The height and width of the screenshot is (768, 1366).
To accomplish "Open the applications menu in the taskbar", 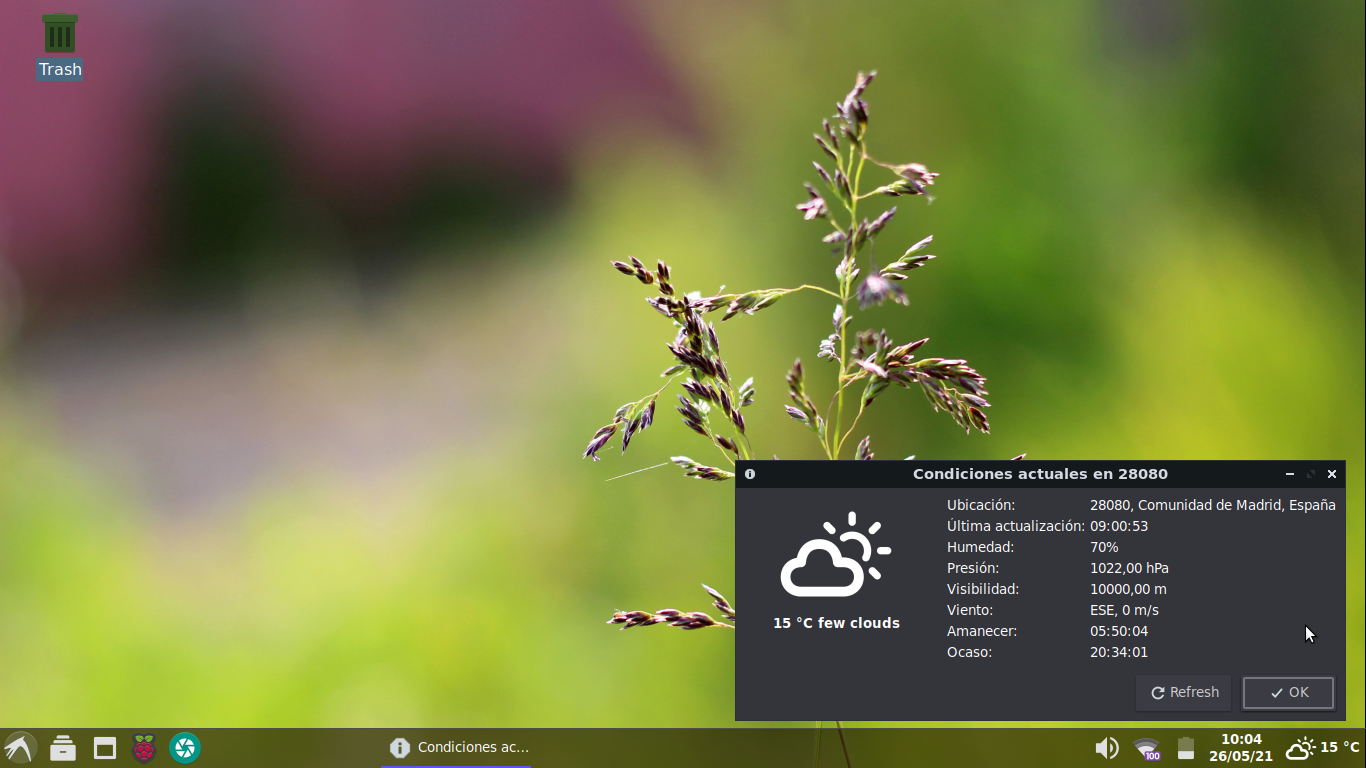I will 20,747.
